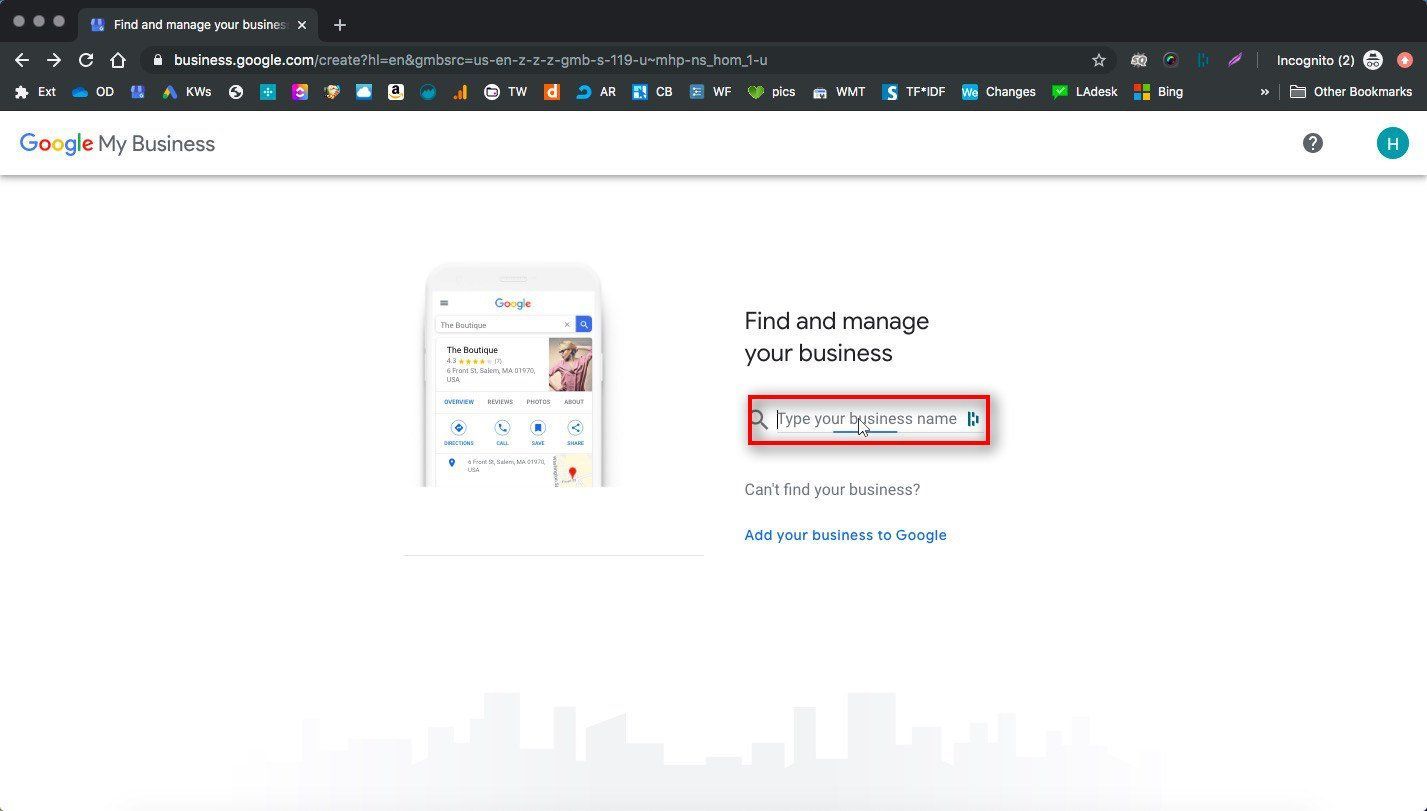Open the WMT bookmark
This screenshot has height=811, width=1427.
[x=838, y=92]
